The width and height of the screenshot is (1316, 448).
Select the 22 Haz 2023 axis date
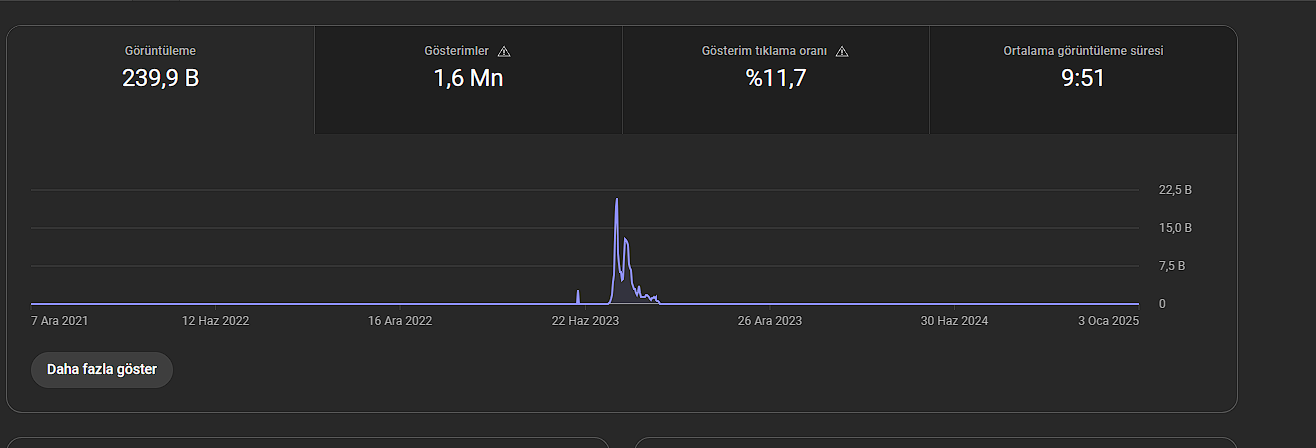pyautogui.click(x=586, y=321)
